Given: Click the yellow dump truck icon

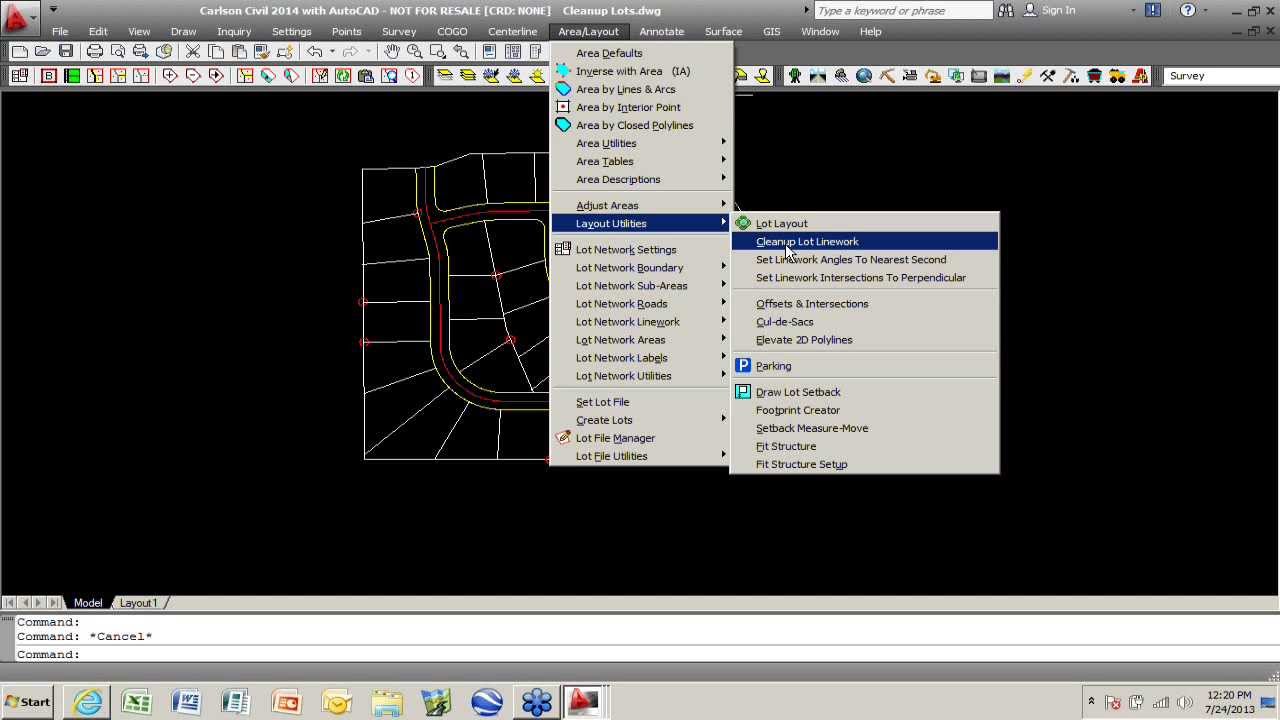Looking at the screenshot, I should pyautogui.click(x=1117, y=76).
